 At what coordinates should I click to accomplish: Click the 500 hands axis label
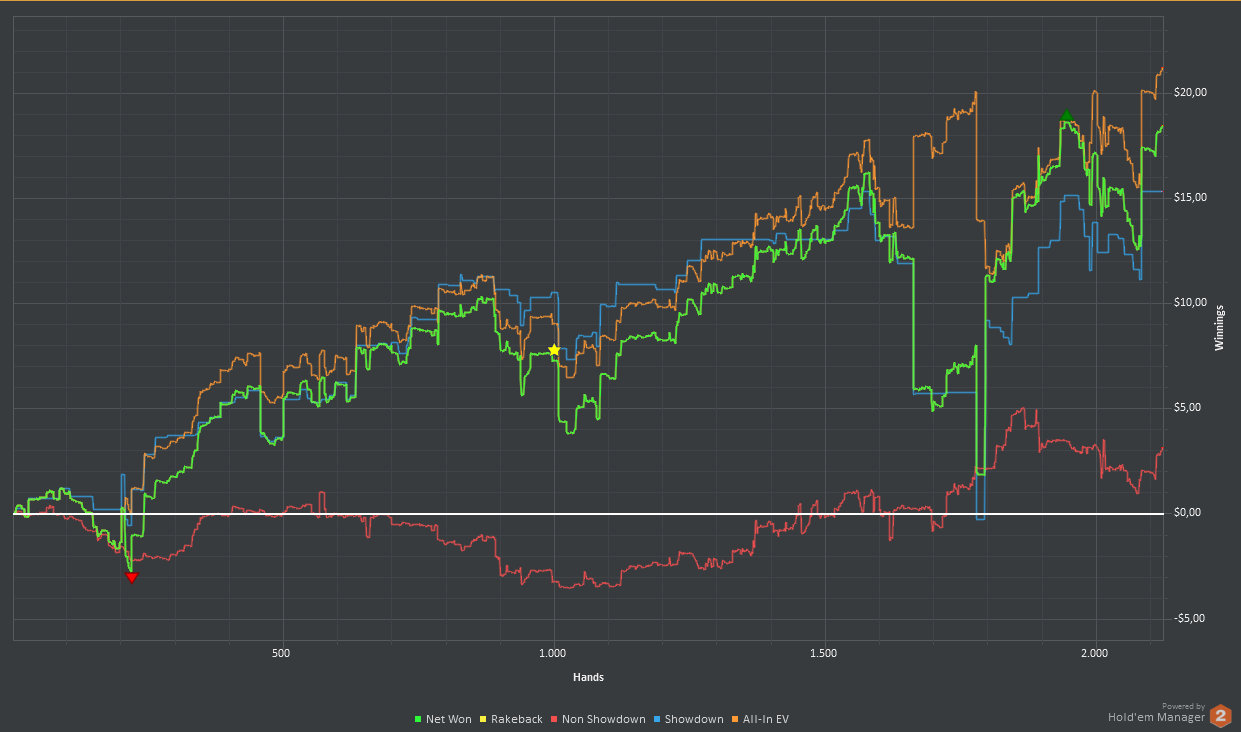pyautogui.click(x=281, y=654)
